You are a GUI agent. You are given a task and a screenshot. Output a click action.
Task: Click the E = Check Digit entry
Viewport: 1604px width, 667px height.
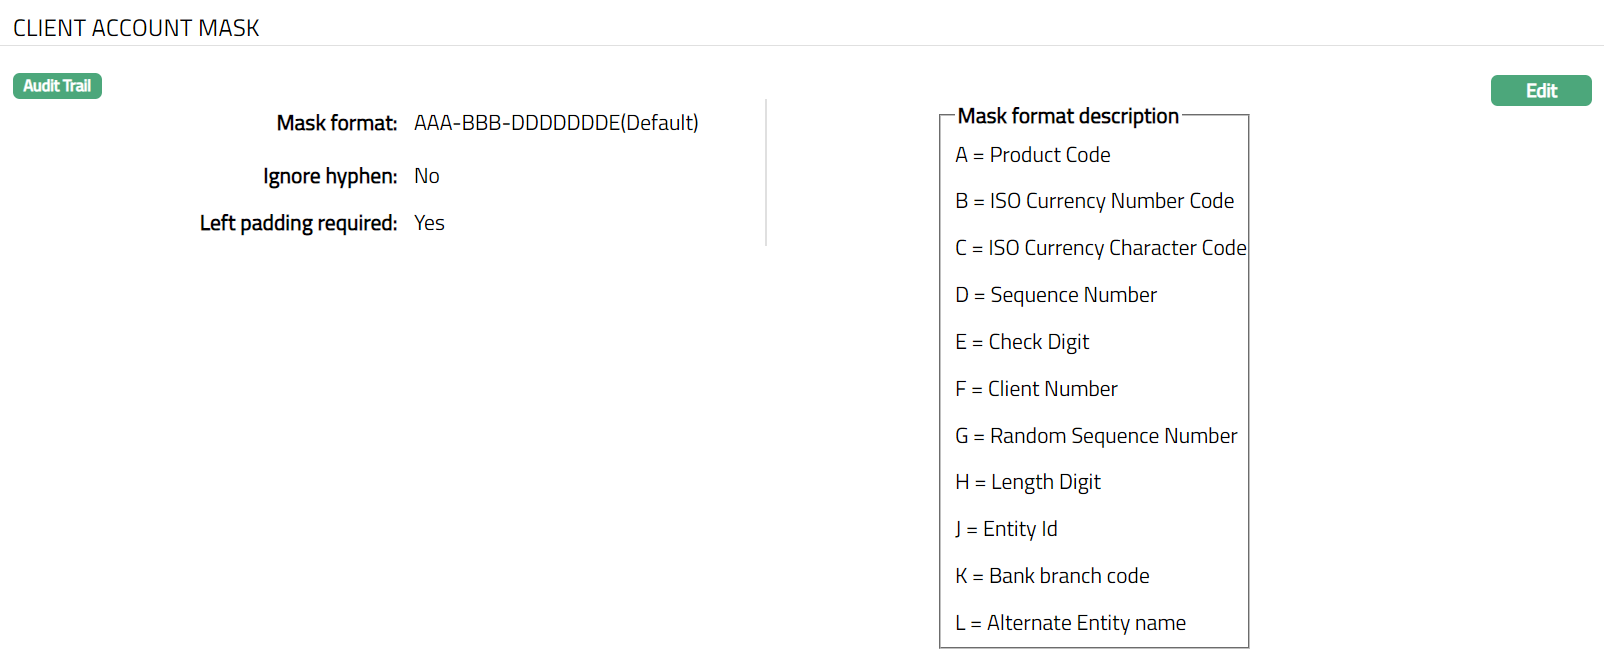(x=1022, y=342)
